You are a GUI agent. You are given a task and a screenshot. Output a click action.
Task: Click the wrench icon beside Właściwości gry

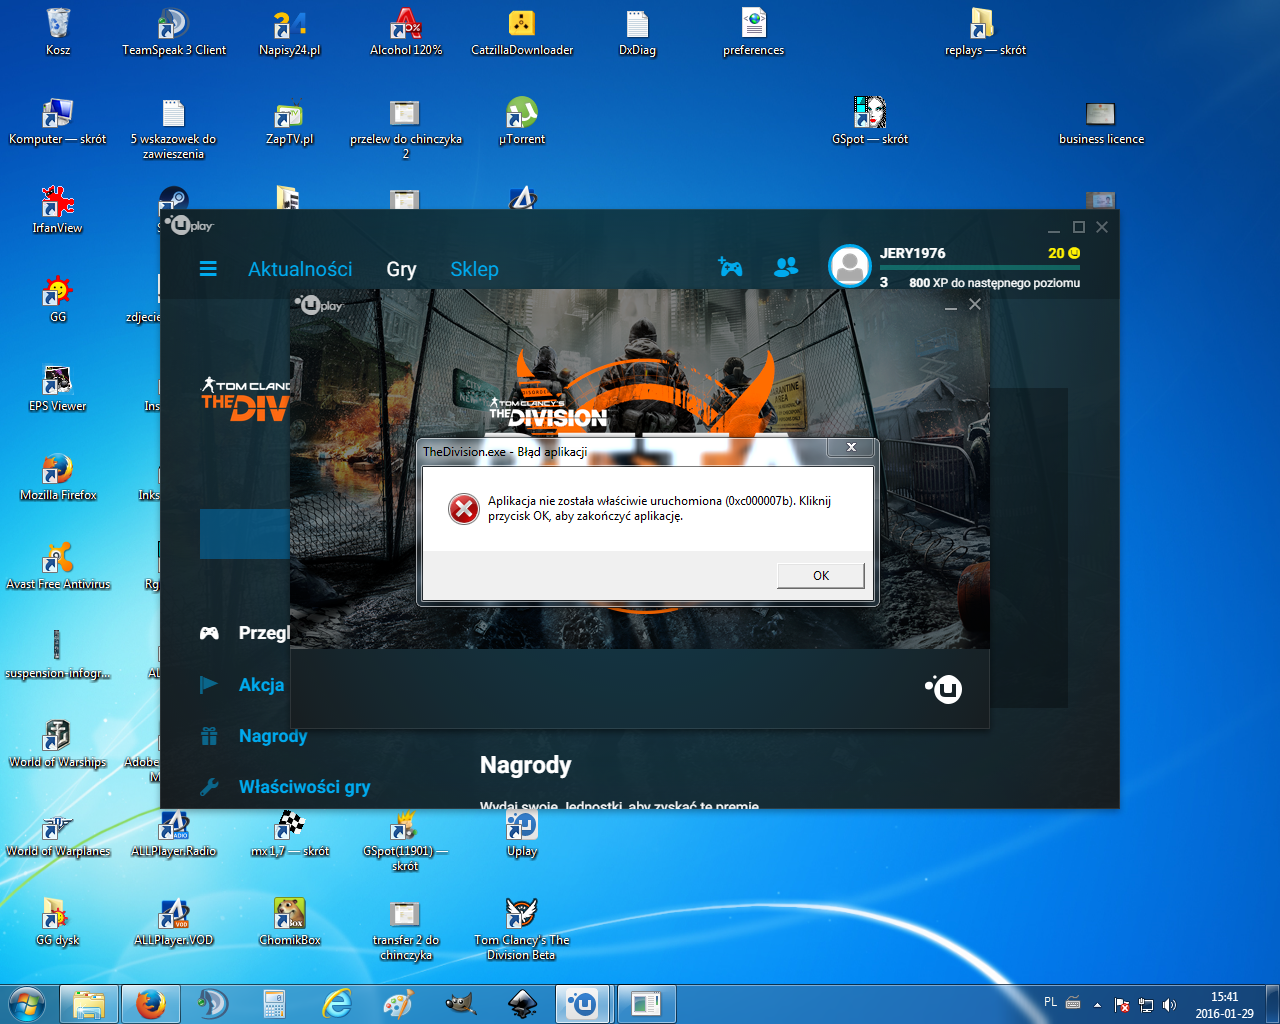[x=209, y=787]
